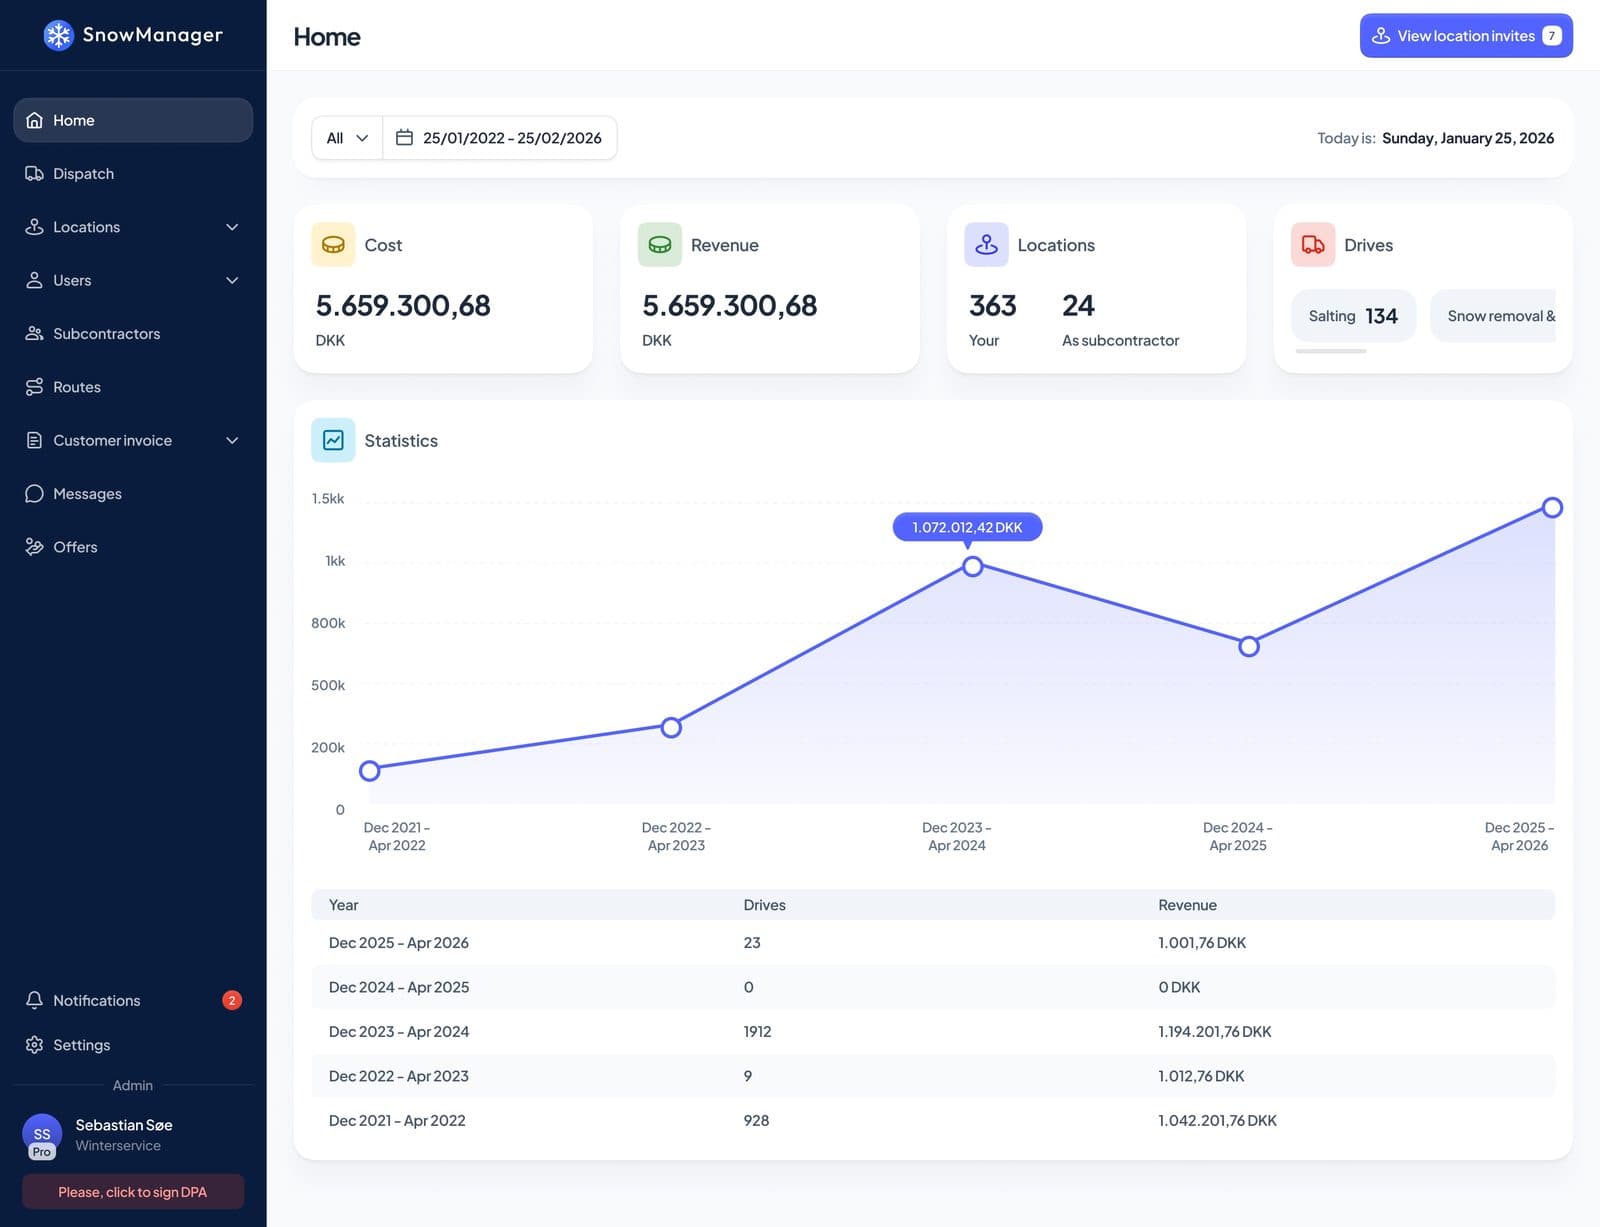Open Subcontractors menu item
1600x1227 pixels.
point(133,333)
